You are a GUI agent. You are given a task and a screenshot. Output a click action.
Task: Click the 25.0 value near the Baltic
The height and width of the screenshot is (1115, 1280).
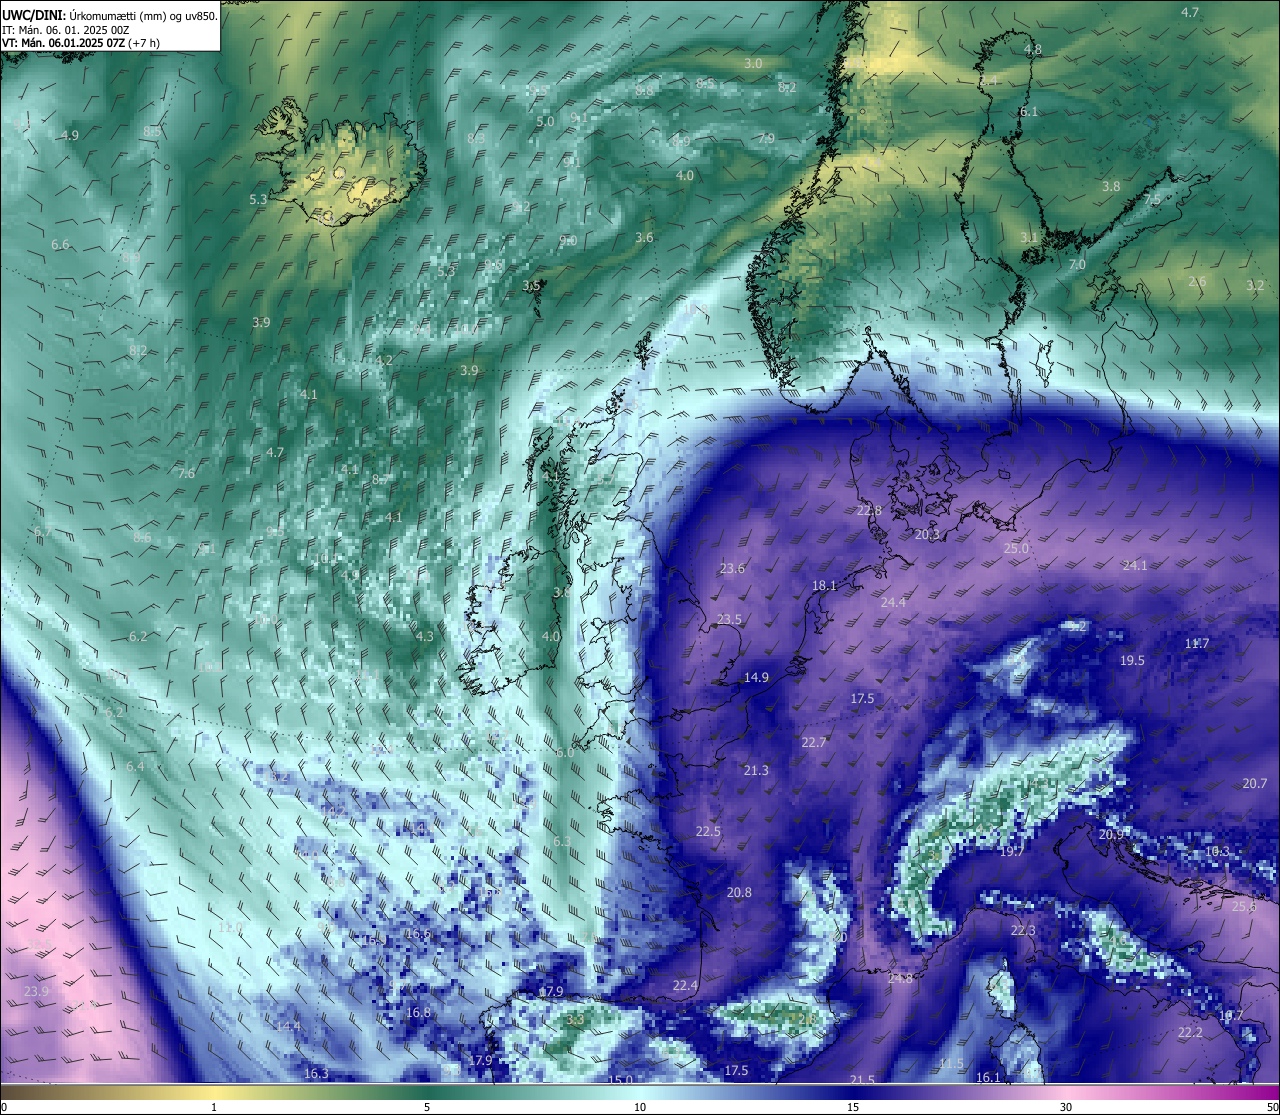[1016, 548]
